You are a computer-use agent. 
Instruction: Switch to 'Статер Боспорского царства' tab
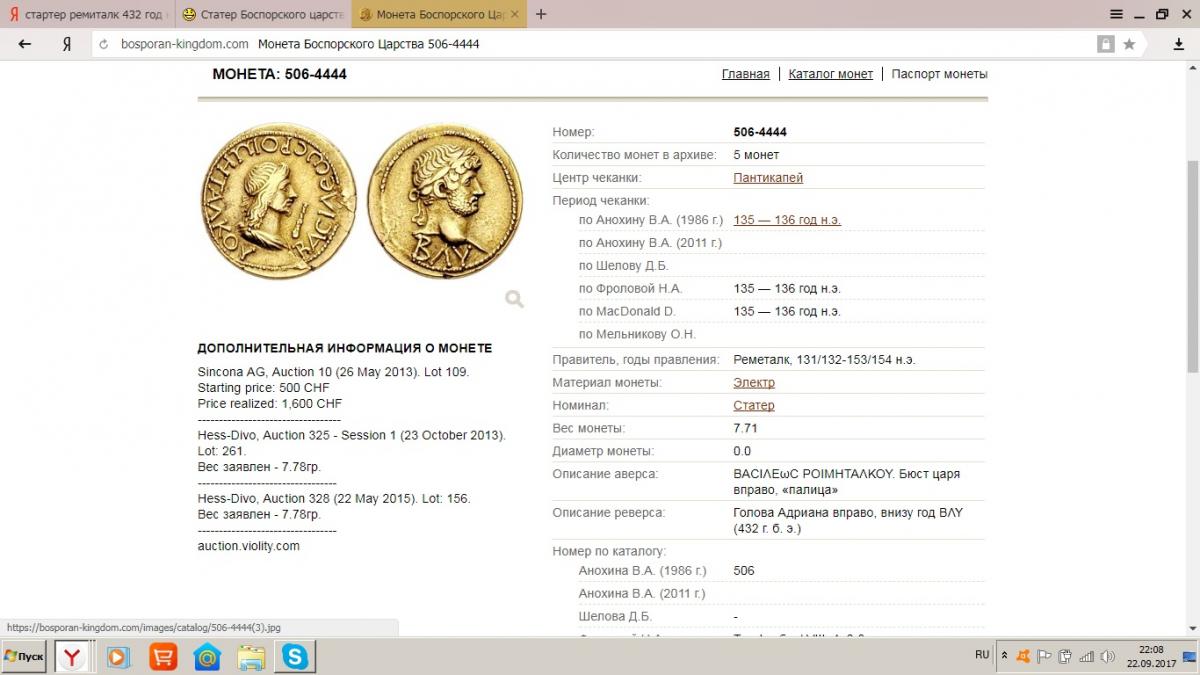tap(263, 15)
